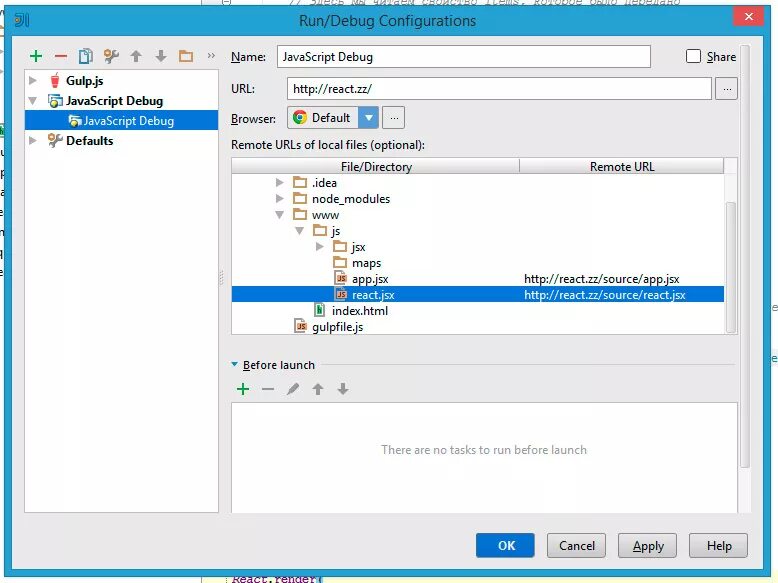Create new folder for configurations
The width and height of the screenshot is (778, 583).
[186, 56]
